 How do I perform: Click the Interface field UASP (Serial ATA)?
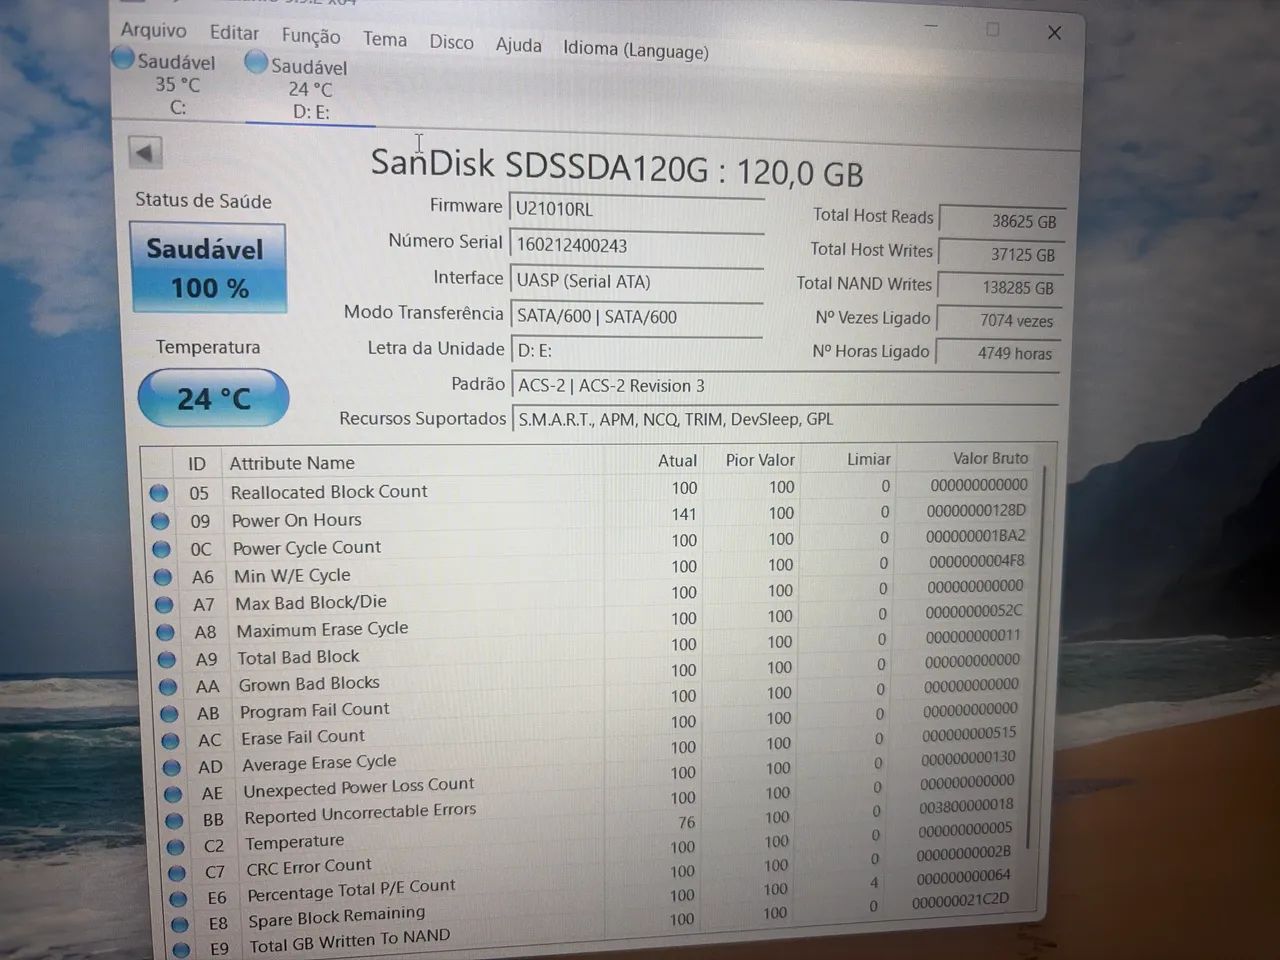pos(637,281)
